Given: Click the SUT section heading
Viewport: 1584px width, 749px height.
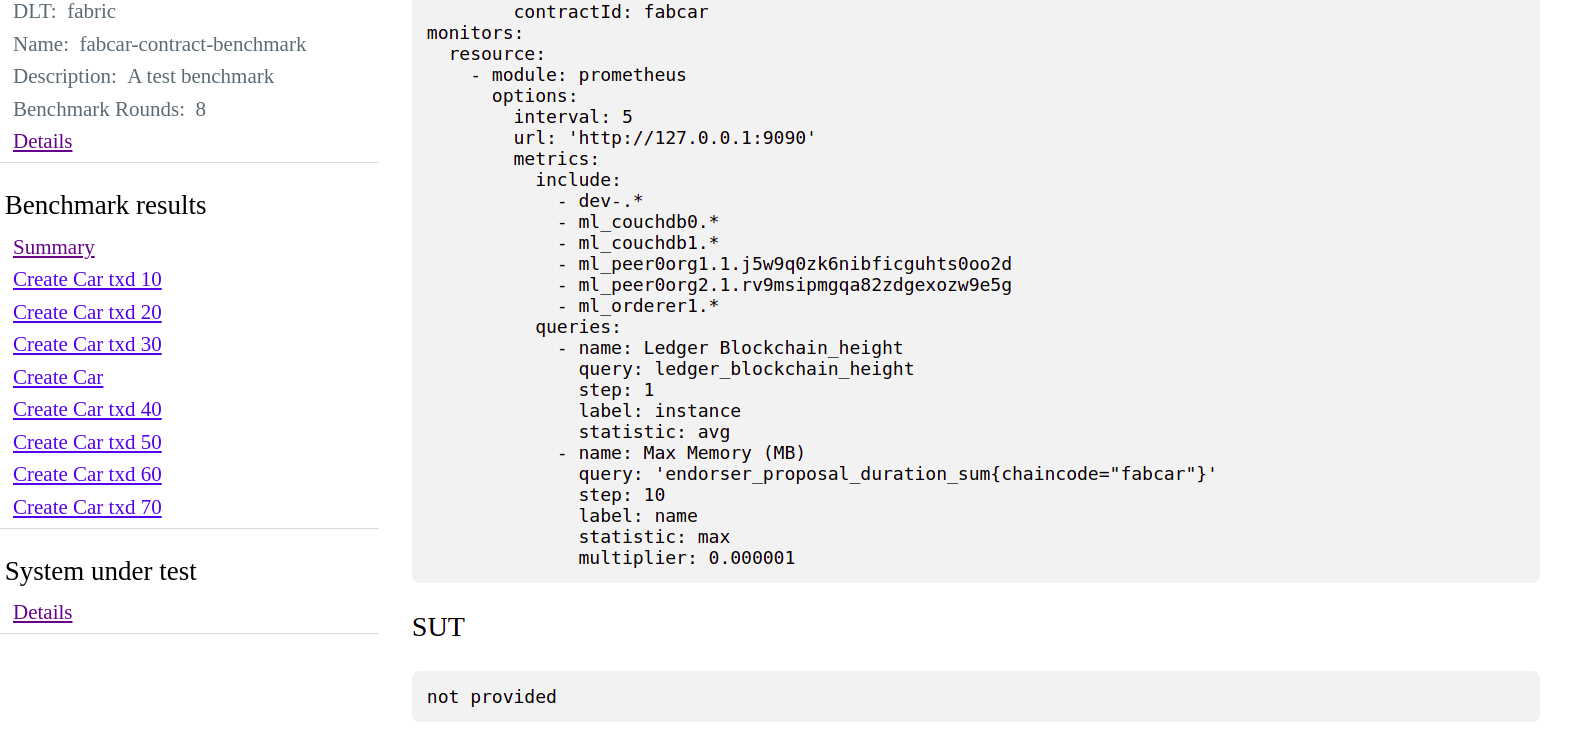Looking at the screenshot, I should (437, 627).
